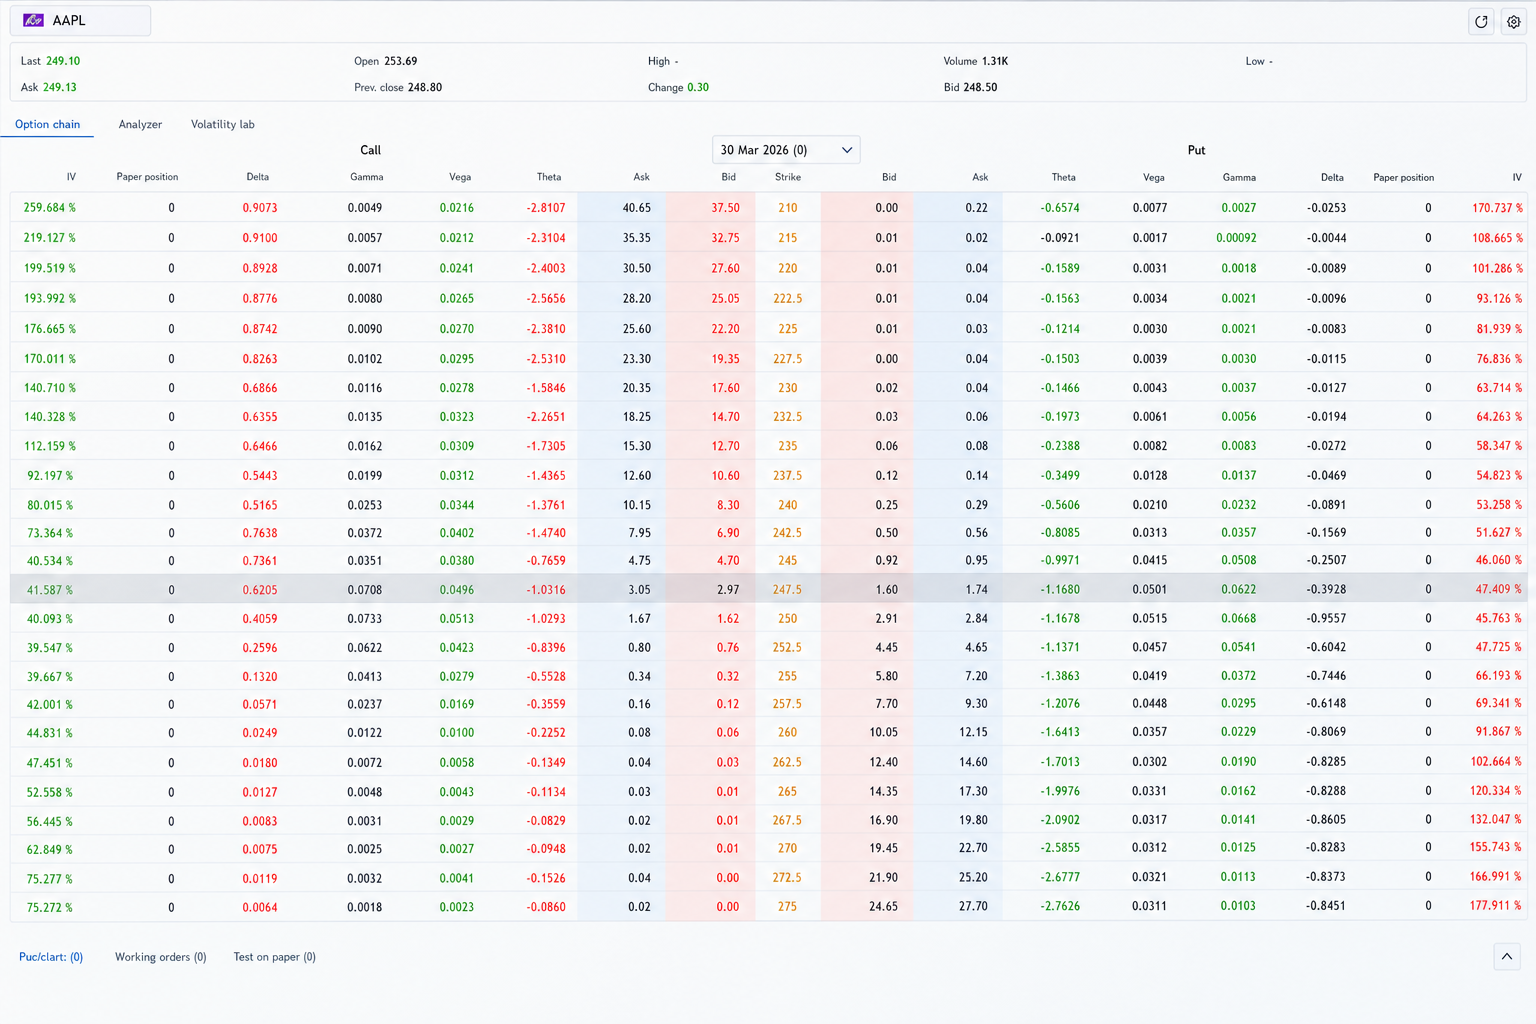Open settings gear icon
The height and width of the screenshot is (1024, 1536).
[x=1514, y=21]
